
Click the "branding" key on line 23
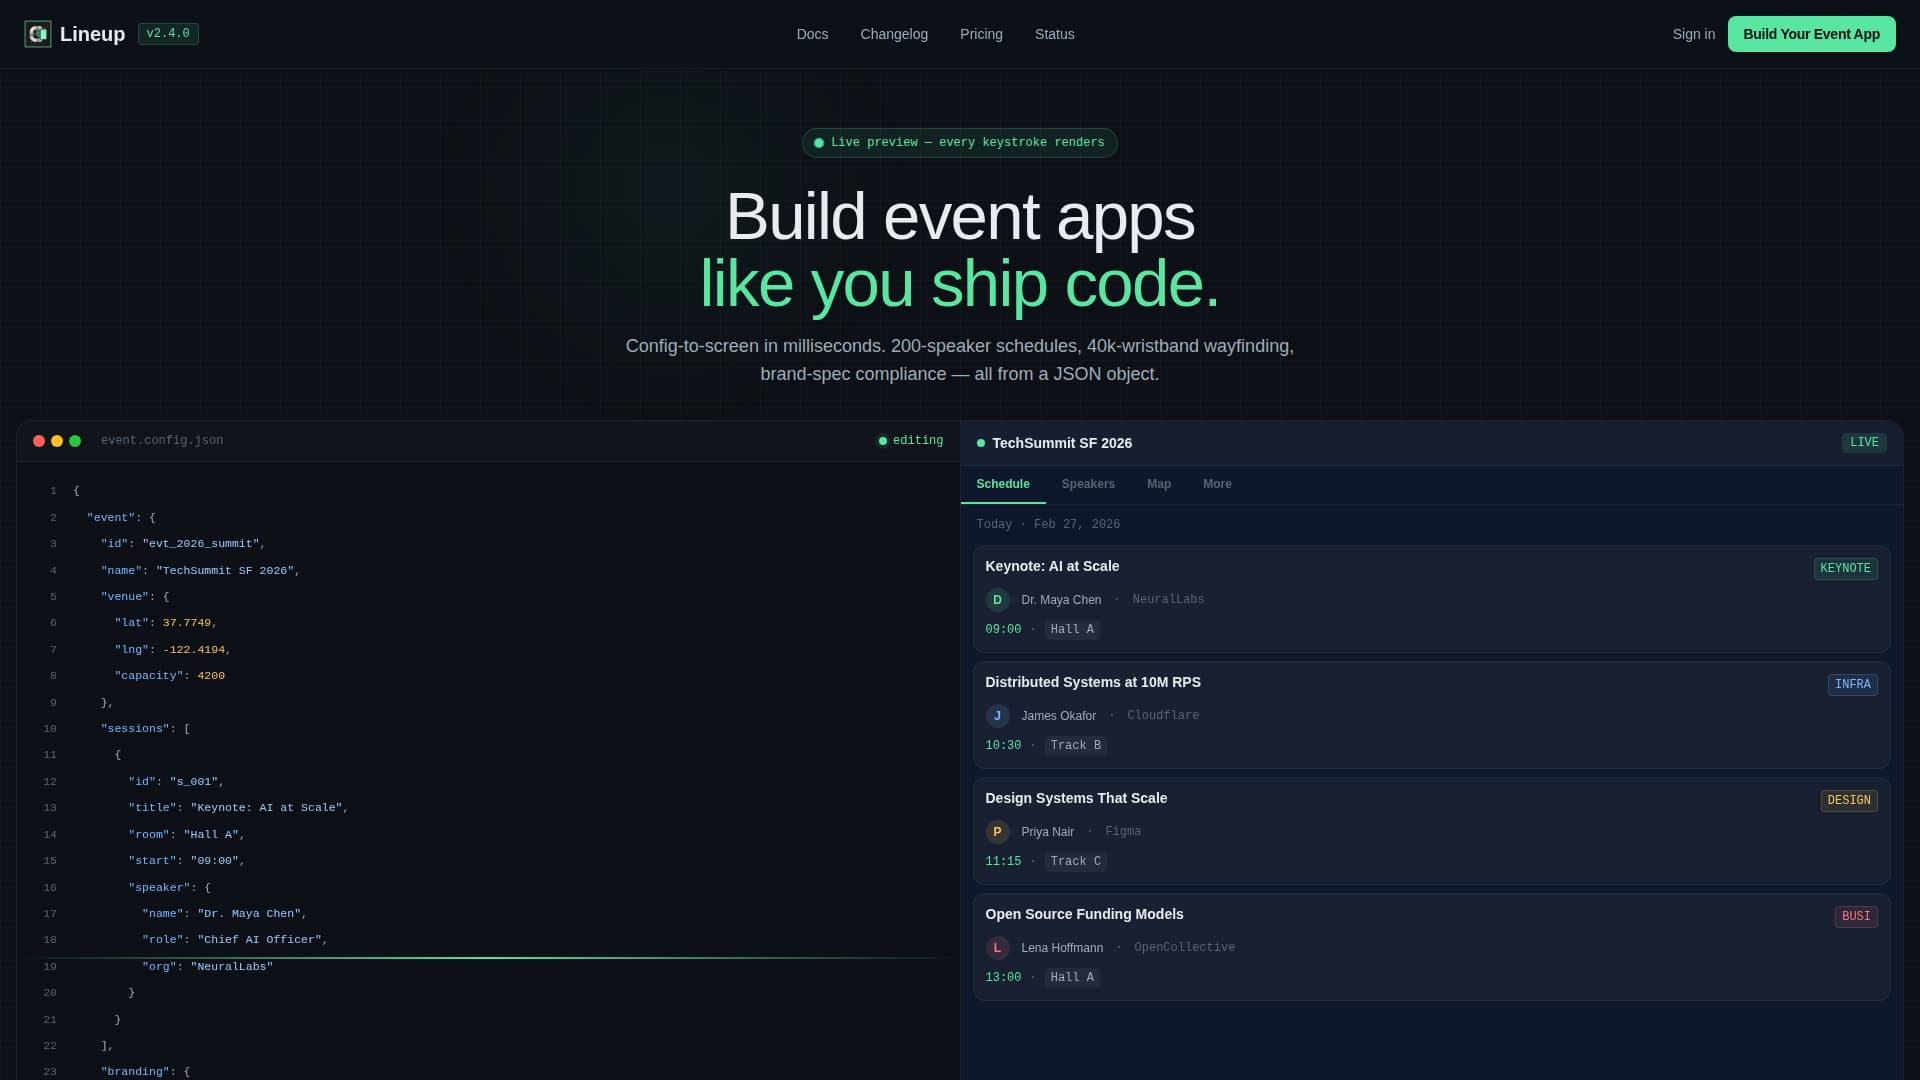pos(135,1072)
